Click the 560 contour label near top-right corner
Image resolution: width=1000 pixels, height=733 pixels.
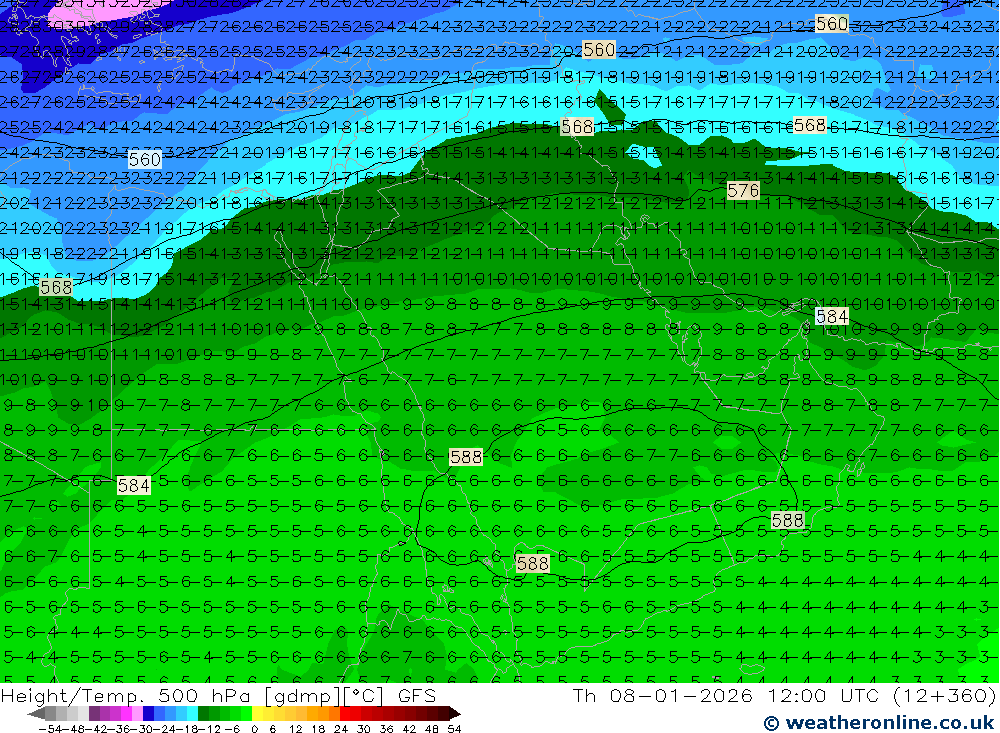832,24
